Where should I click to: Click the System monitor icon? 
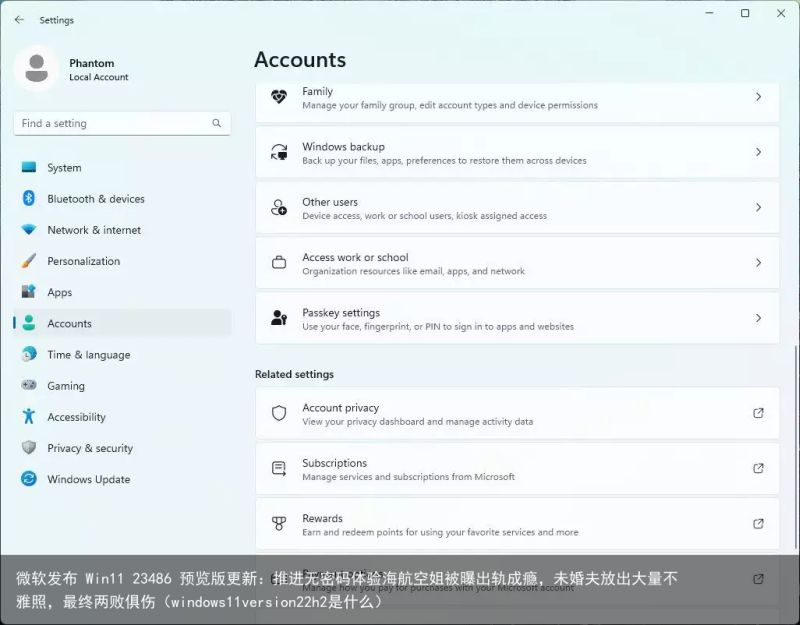[x=29, y=167]
